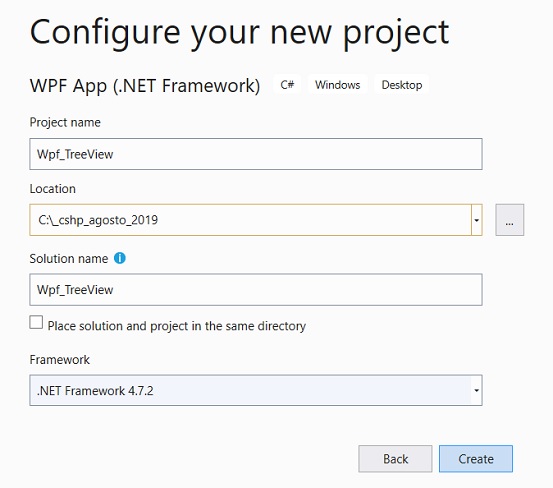Image resolution: width=553 pixels, height=488 pixels.
Task: Click the Location label
Action: 53,189
